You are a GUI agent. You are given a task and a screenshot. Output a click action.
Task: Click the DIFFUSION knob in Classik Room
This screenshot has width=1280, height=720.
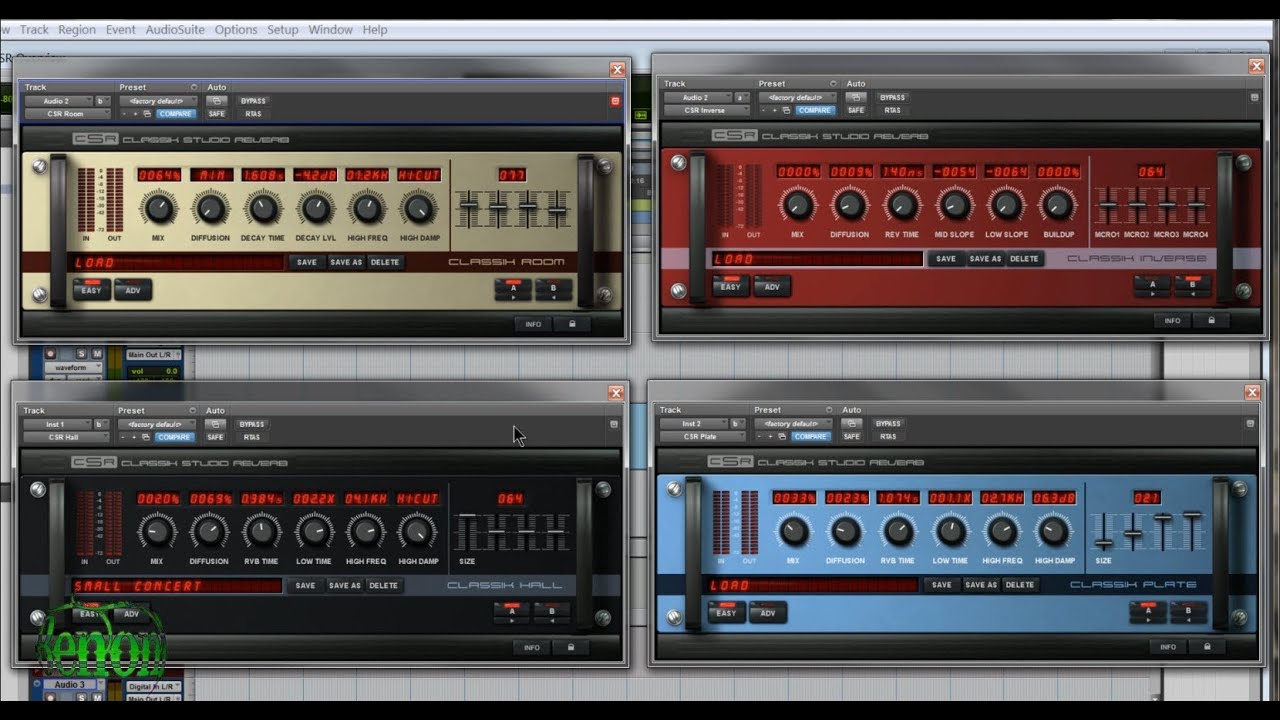click(x=210, y=209)
